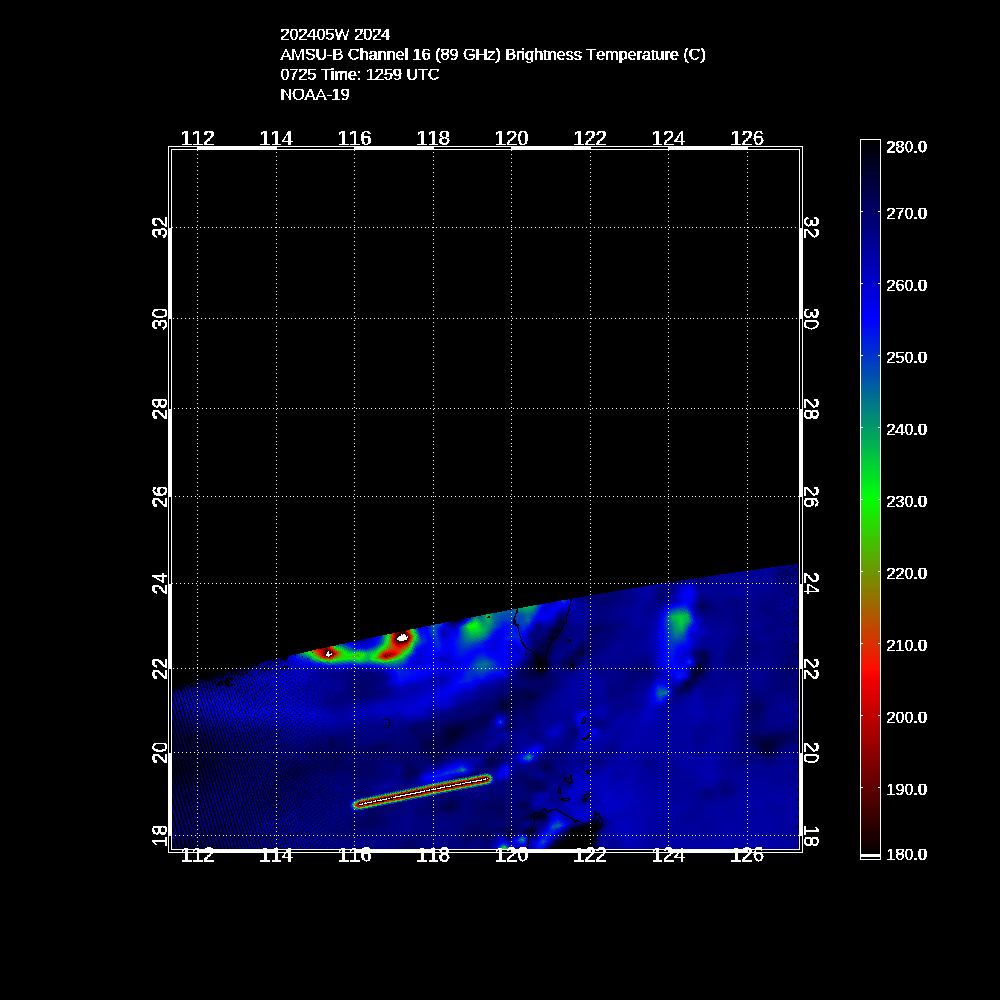The image size is (1000, 1000).
Task: Click the blue band of the colorbar
Action: click(870, 300)
